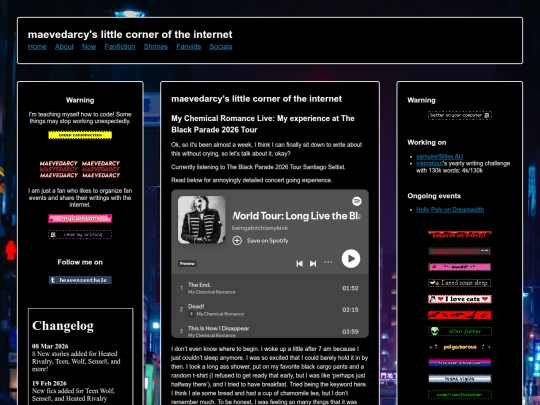The height and width of the screenshot is (405, 540).
Task: Open the vampire!Stiles AU link
Action: point(439,156)
